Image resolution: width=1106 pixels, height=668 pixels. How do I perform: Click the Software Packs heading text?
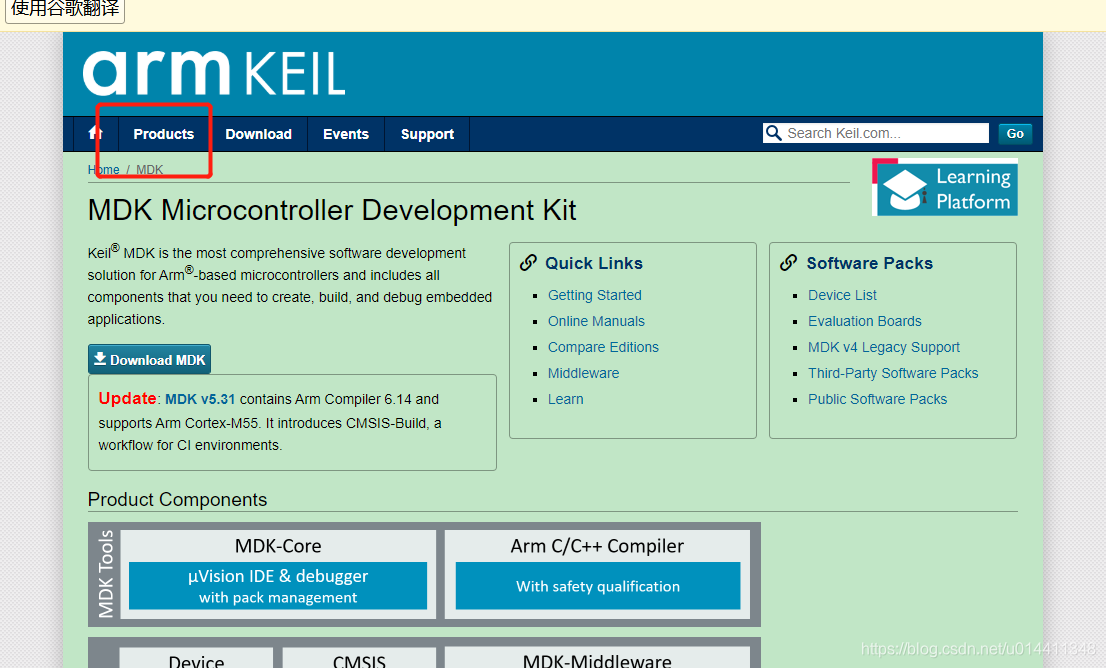point(870,263)
